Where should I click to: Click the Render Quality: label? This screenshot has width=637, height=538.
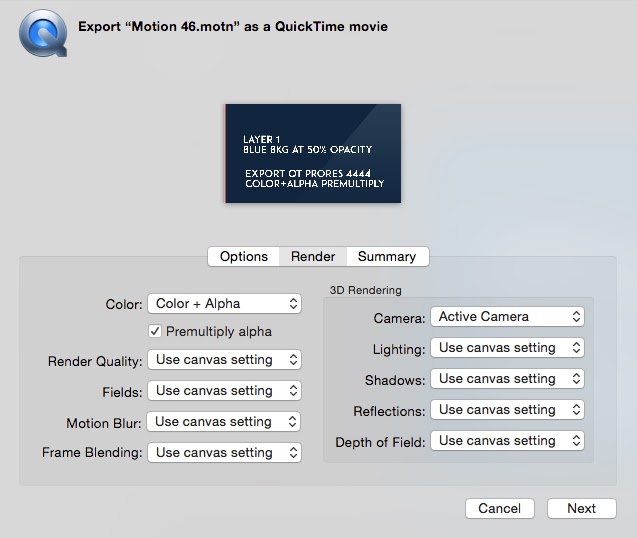[95, 361]
